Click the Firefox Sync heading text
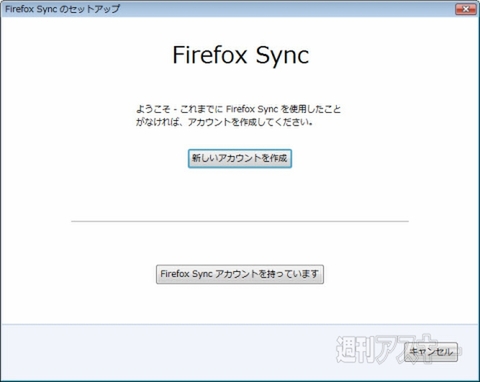This screenshot has height=382, width=480. [x=241, y=55]
